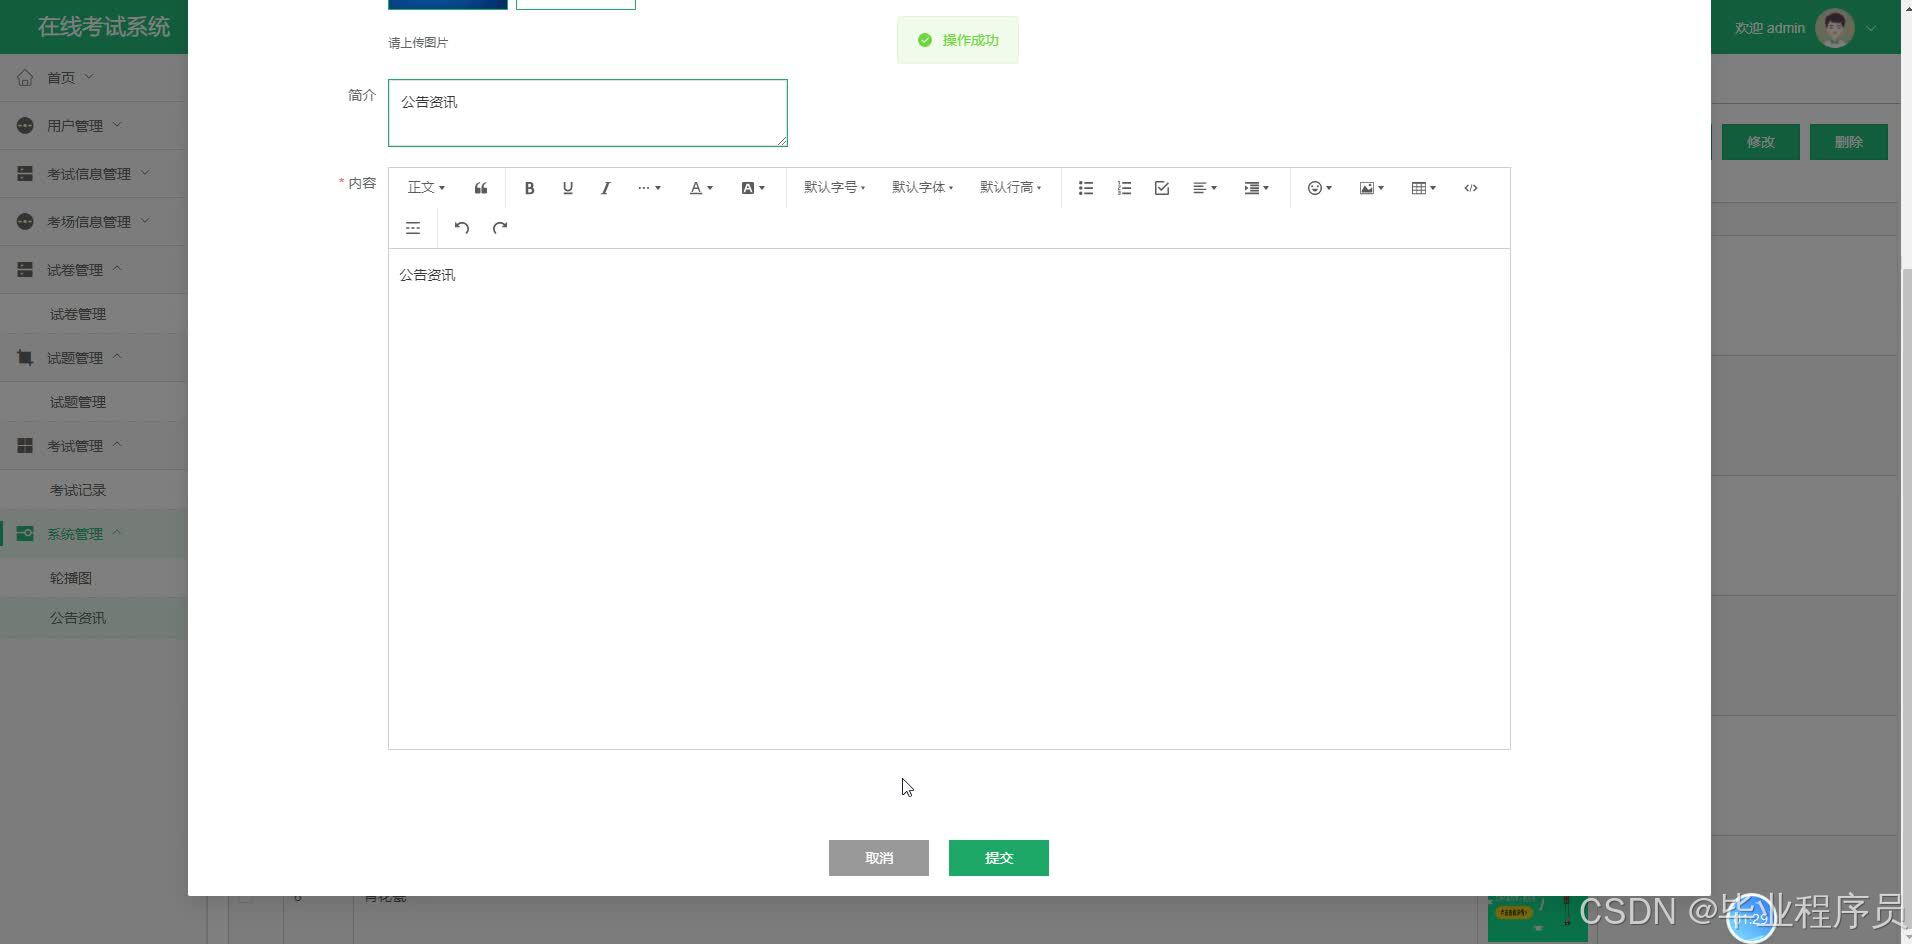
Task: Click the 系统管理 sidebar icon
Action: (x=25, y=533)
